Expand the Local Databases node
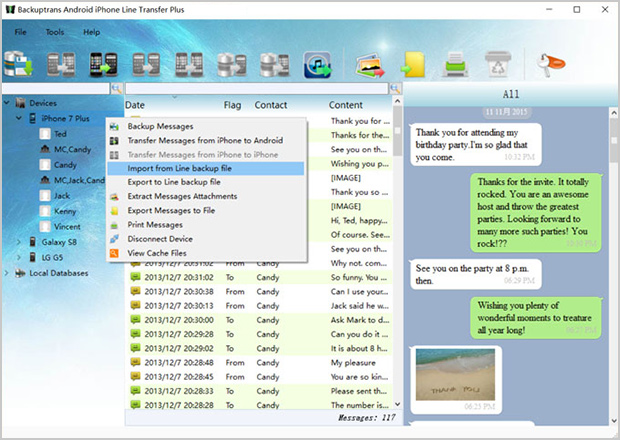This screenshot has width=620, height=440. tap(8, 272)
